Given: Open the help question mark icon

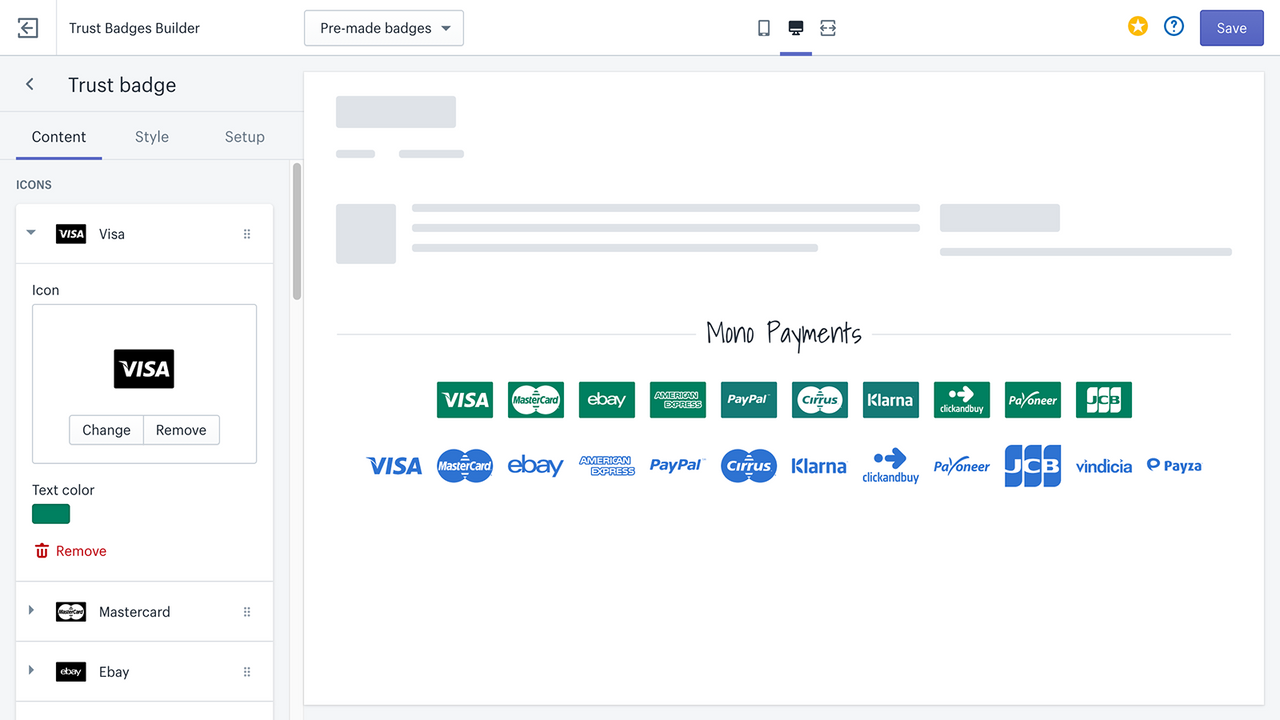Looking at the screenshot, I should point(1173,27).
